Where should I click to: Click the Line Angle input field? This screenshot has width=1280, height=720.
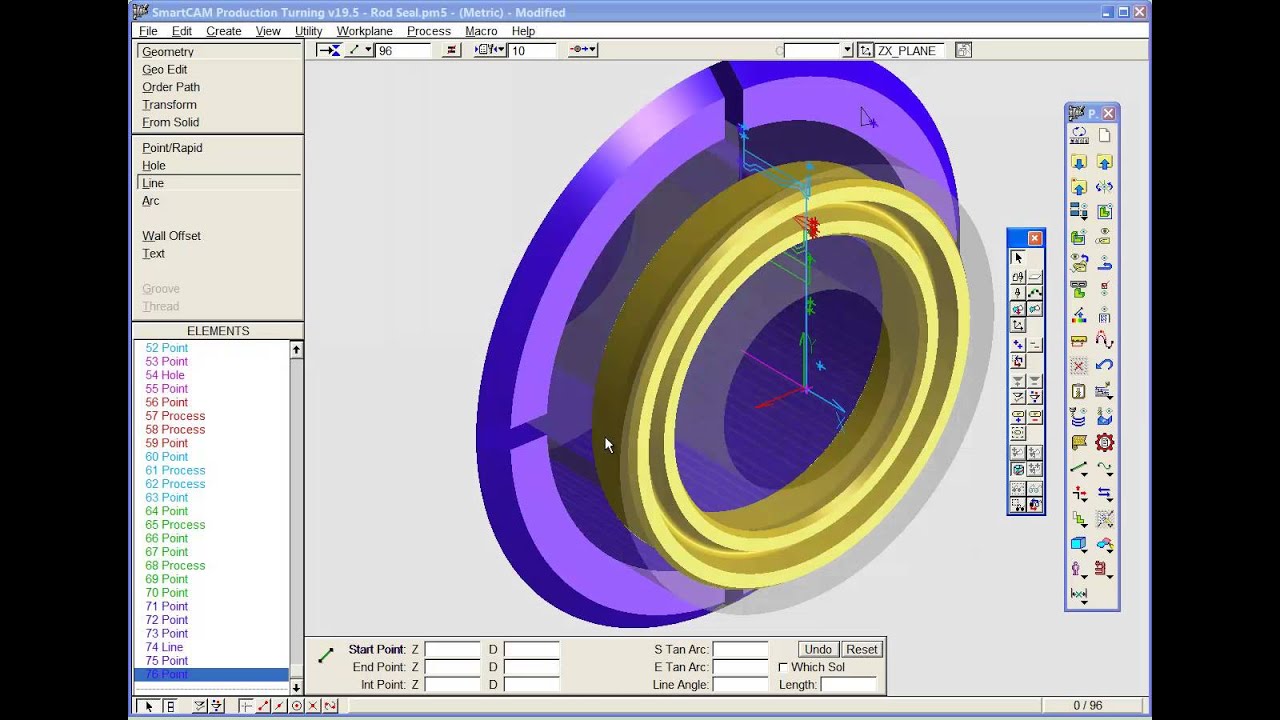point(740,685)
